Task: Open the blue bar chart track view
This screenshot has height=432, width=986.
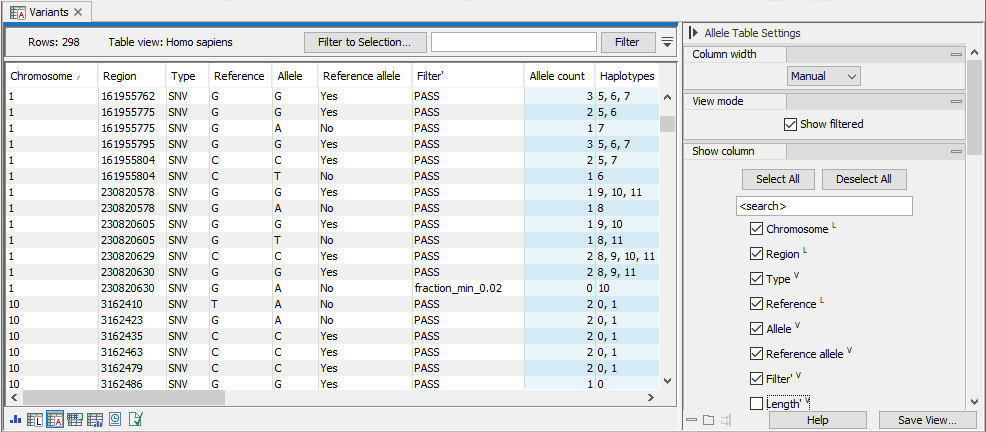Action: (x=16, y=419)
